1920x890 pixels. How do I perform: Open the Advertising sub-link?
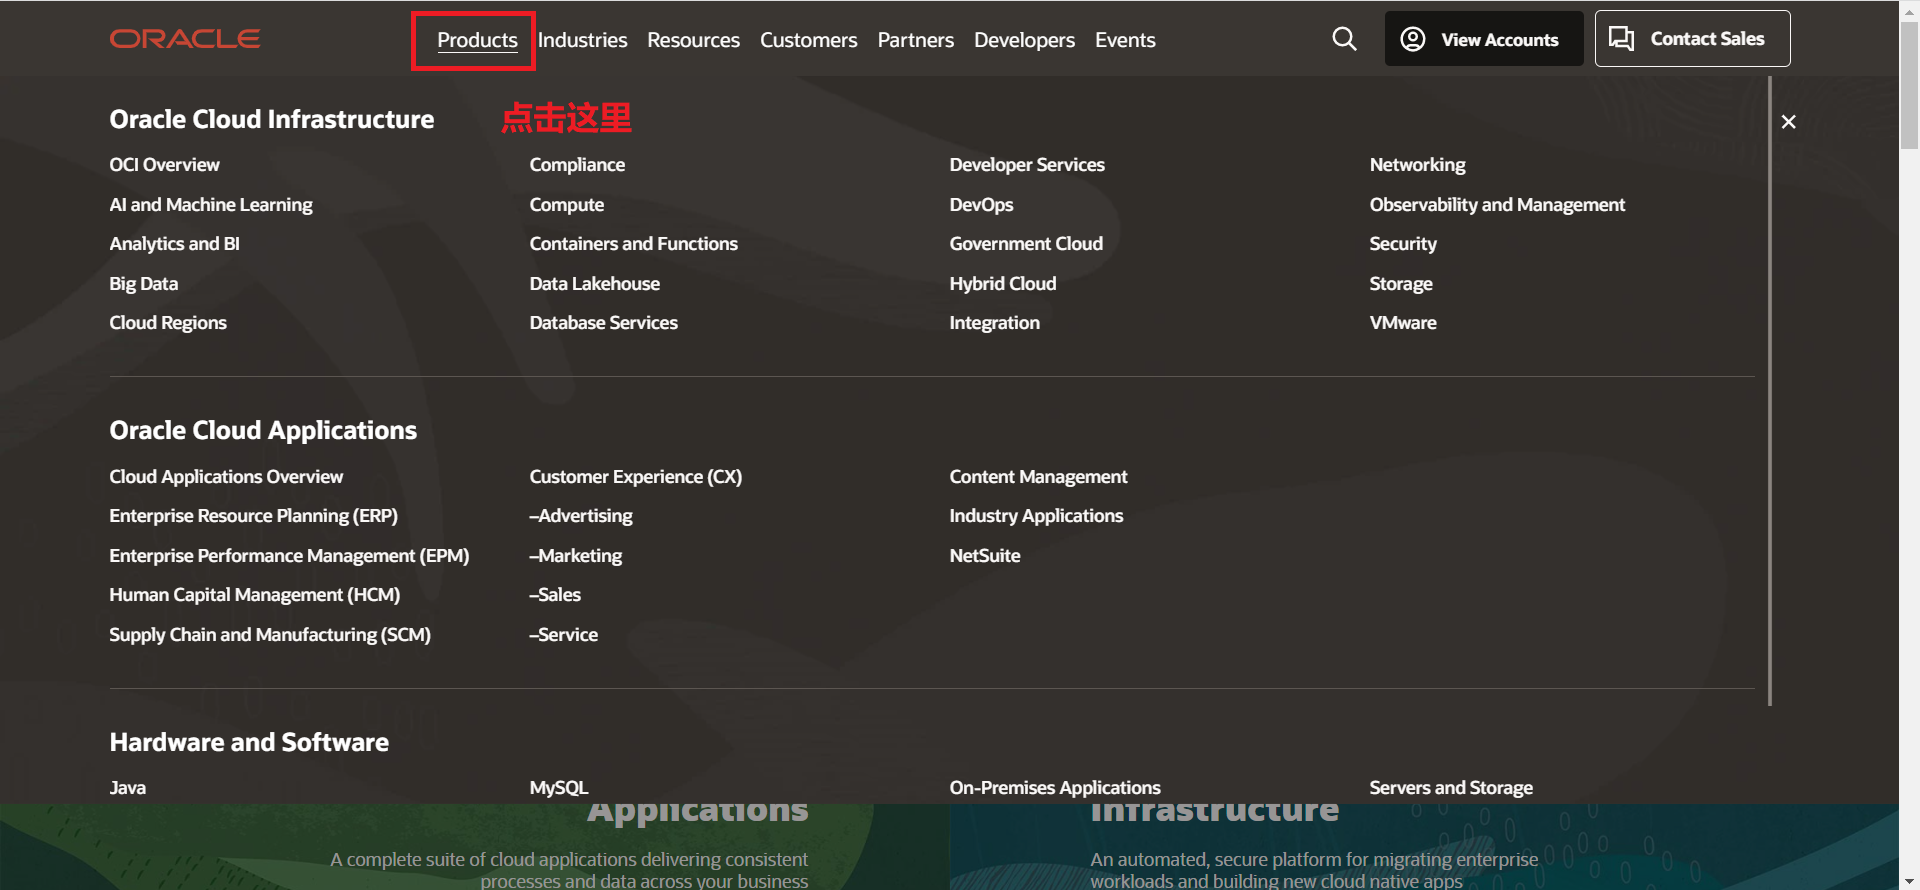[581, 516]
